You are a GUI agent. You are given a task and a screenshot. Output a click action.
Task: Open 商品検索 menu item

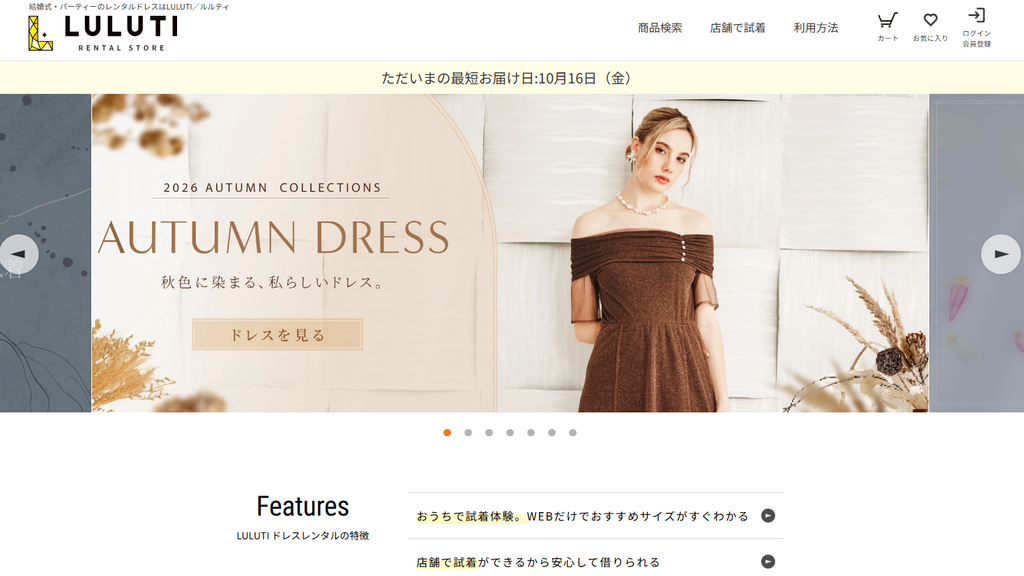click(x=660, y=28)
